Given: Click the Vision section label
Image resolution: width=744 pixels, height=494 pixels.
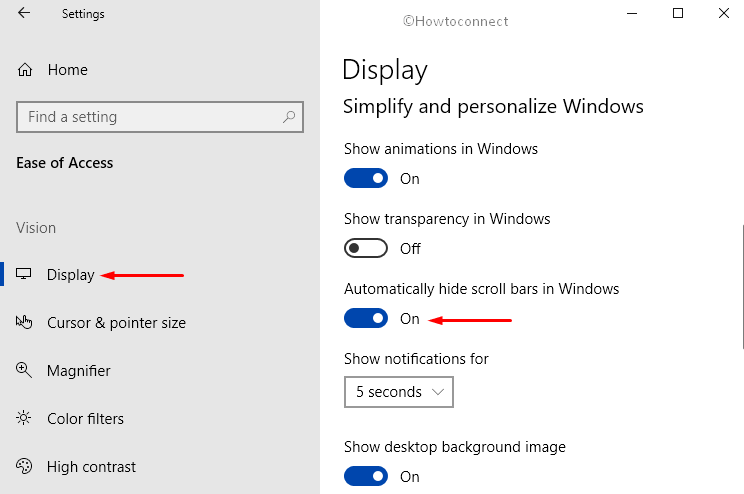Looking at the screenshot, I should click(x=36, y=228).
